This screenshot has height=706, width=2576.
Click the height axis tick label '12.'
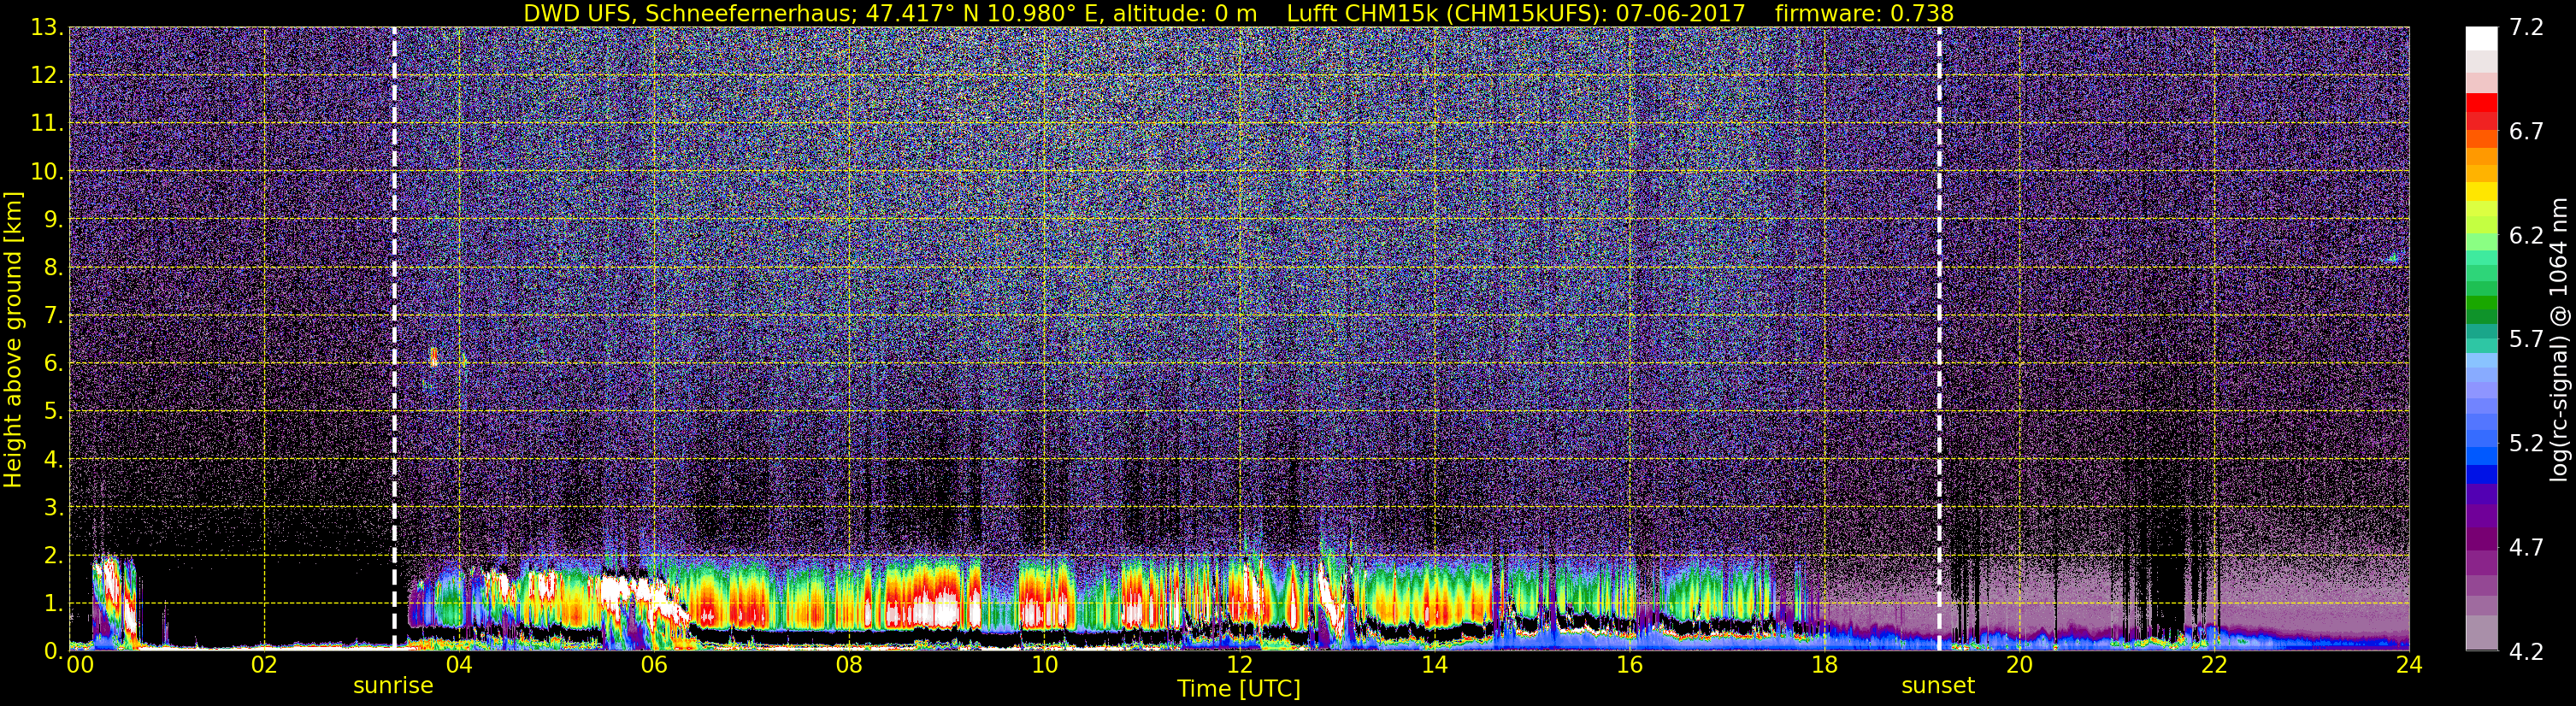point(46,76)
